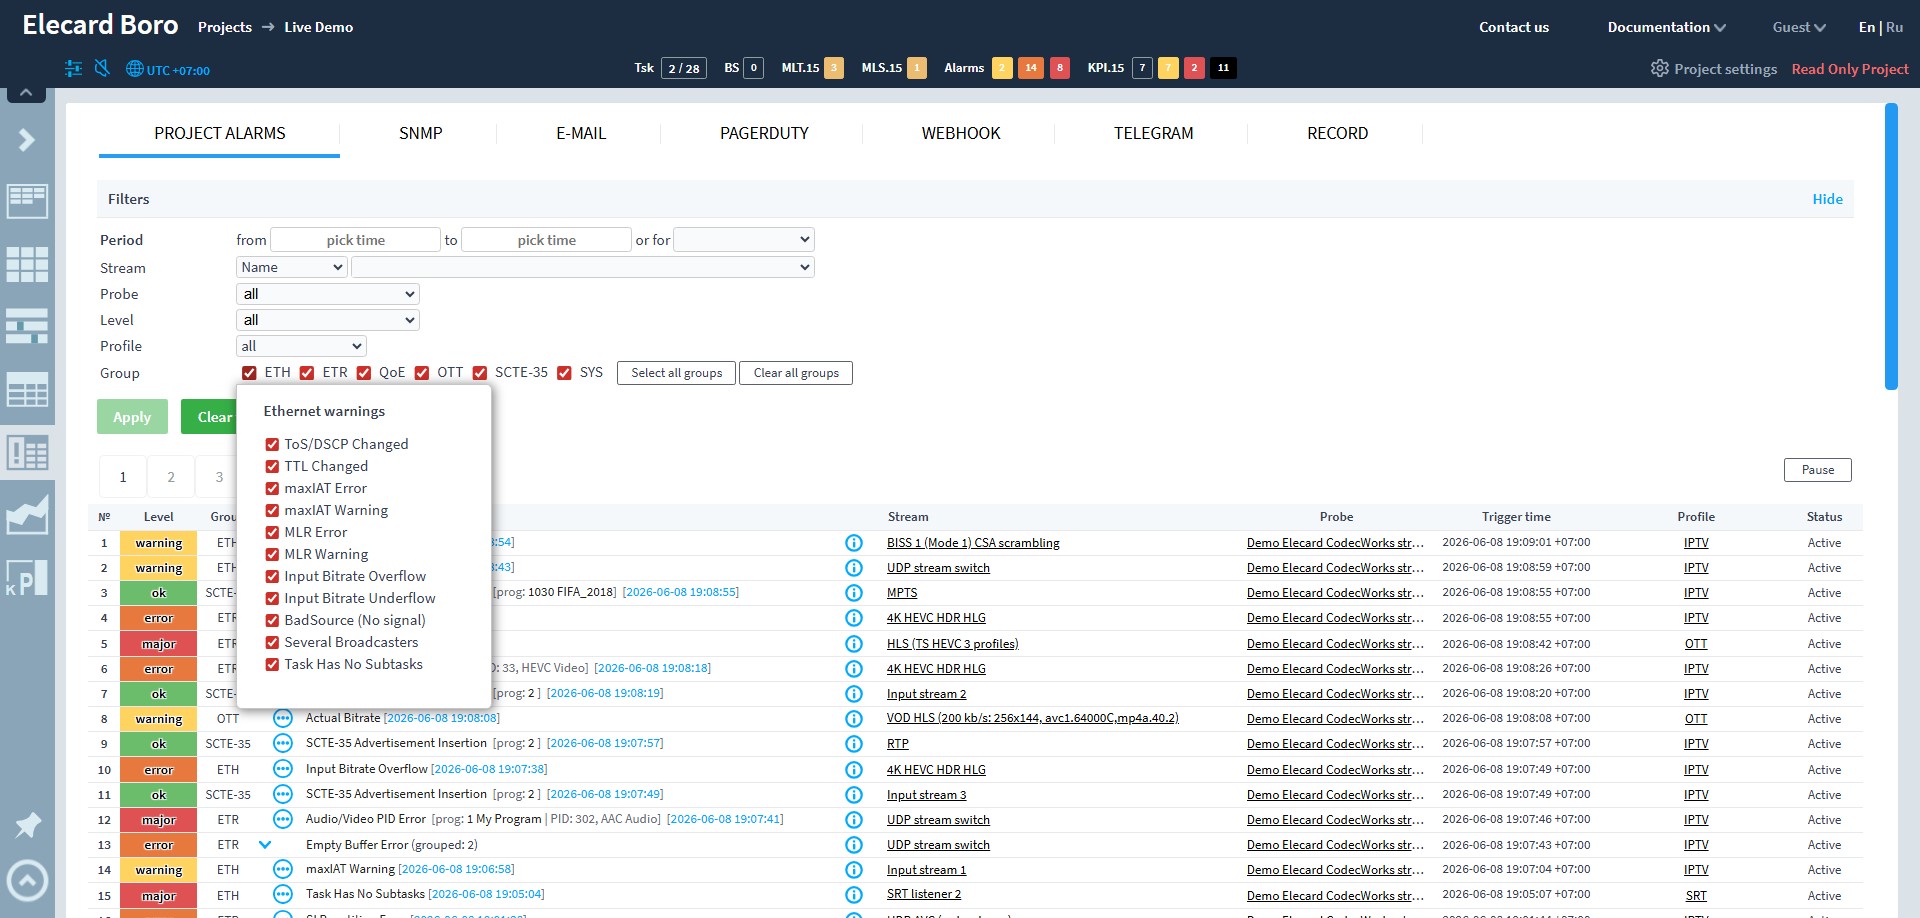Open the Profile filter dropdown
Screen dimensions: 1920x918
click(x=301, y=346)
